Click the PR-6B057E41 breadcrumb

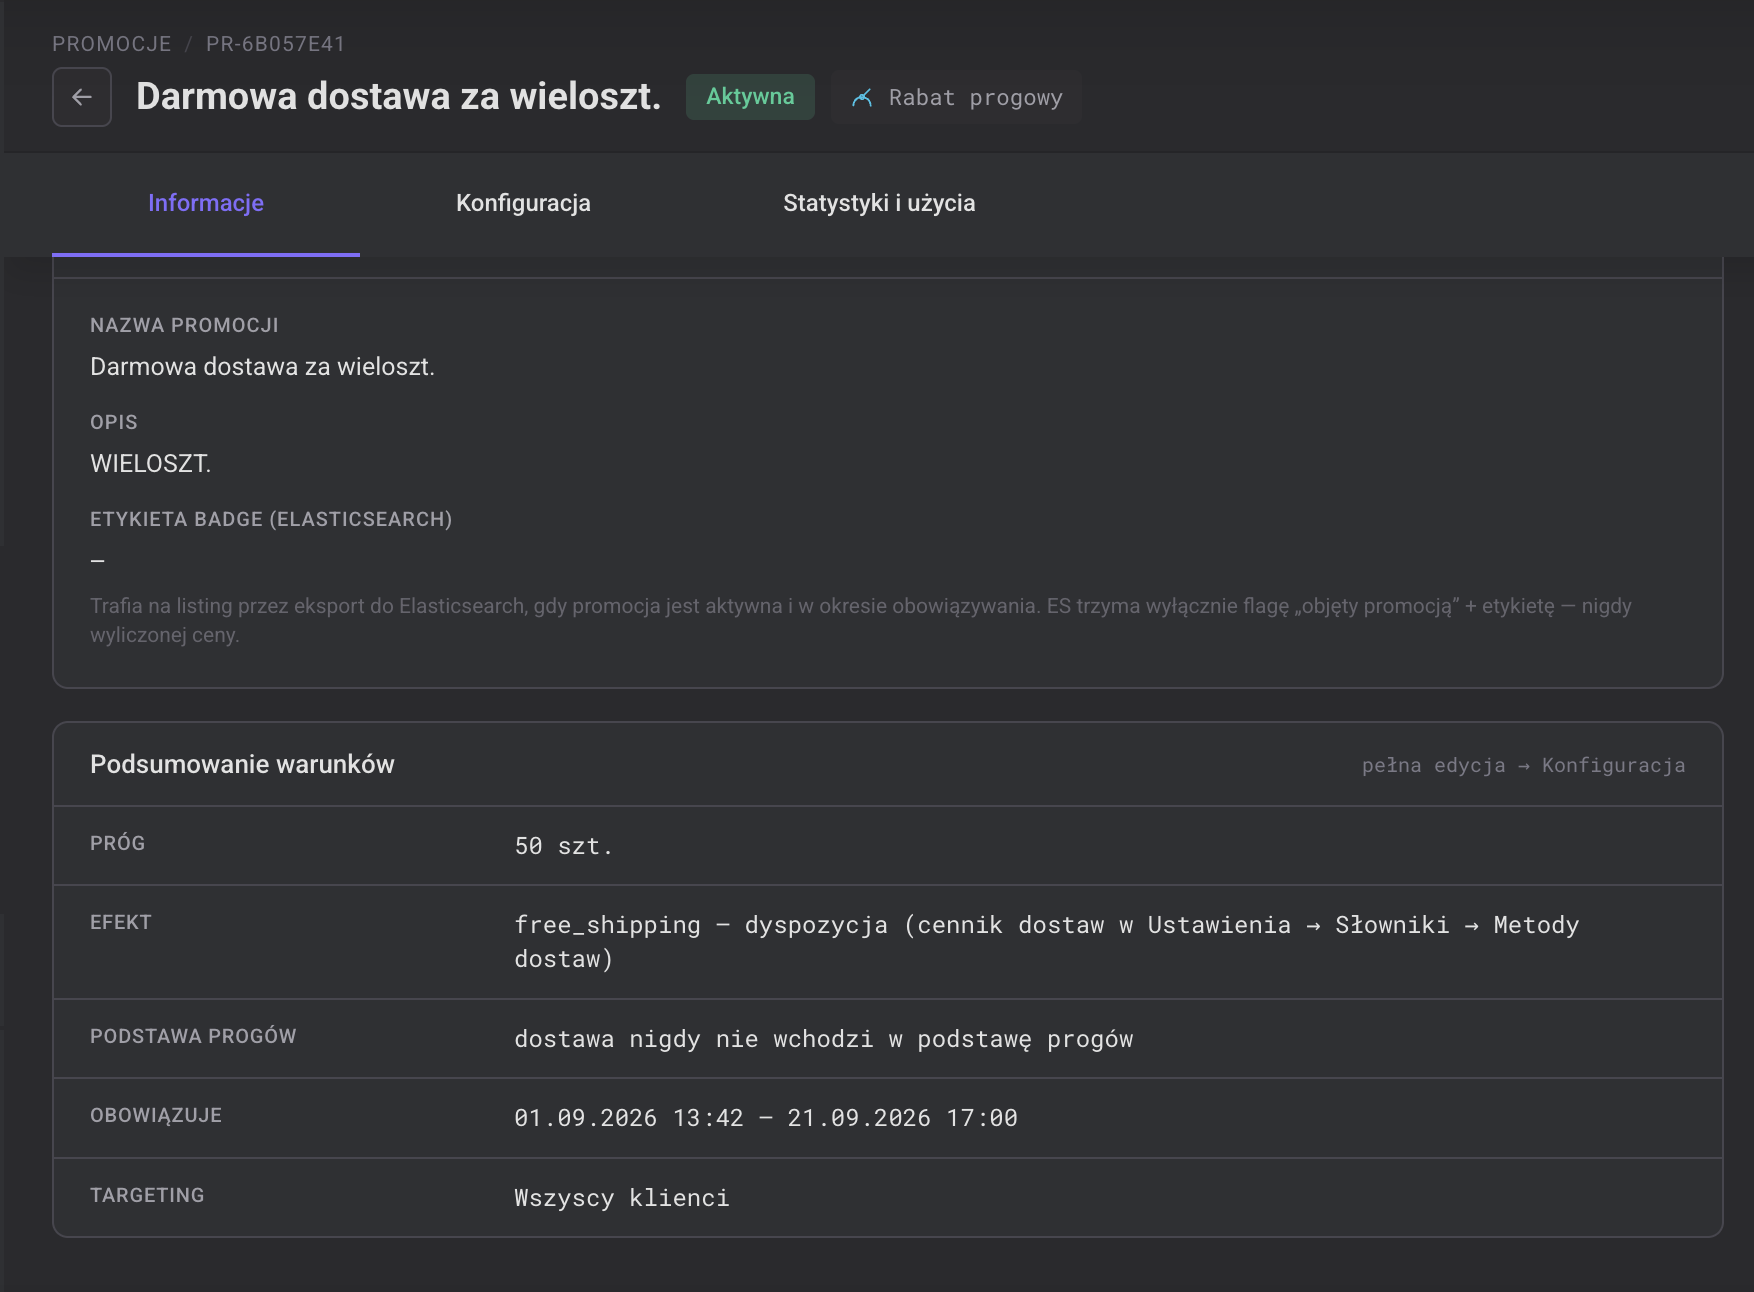point(275,44)
